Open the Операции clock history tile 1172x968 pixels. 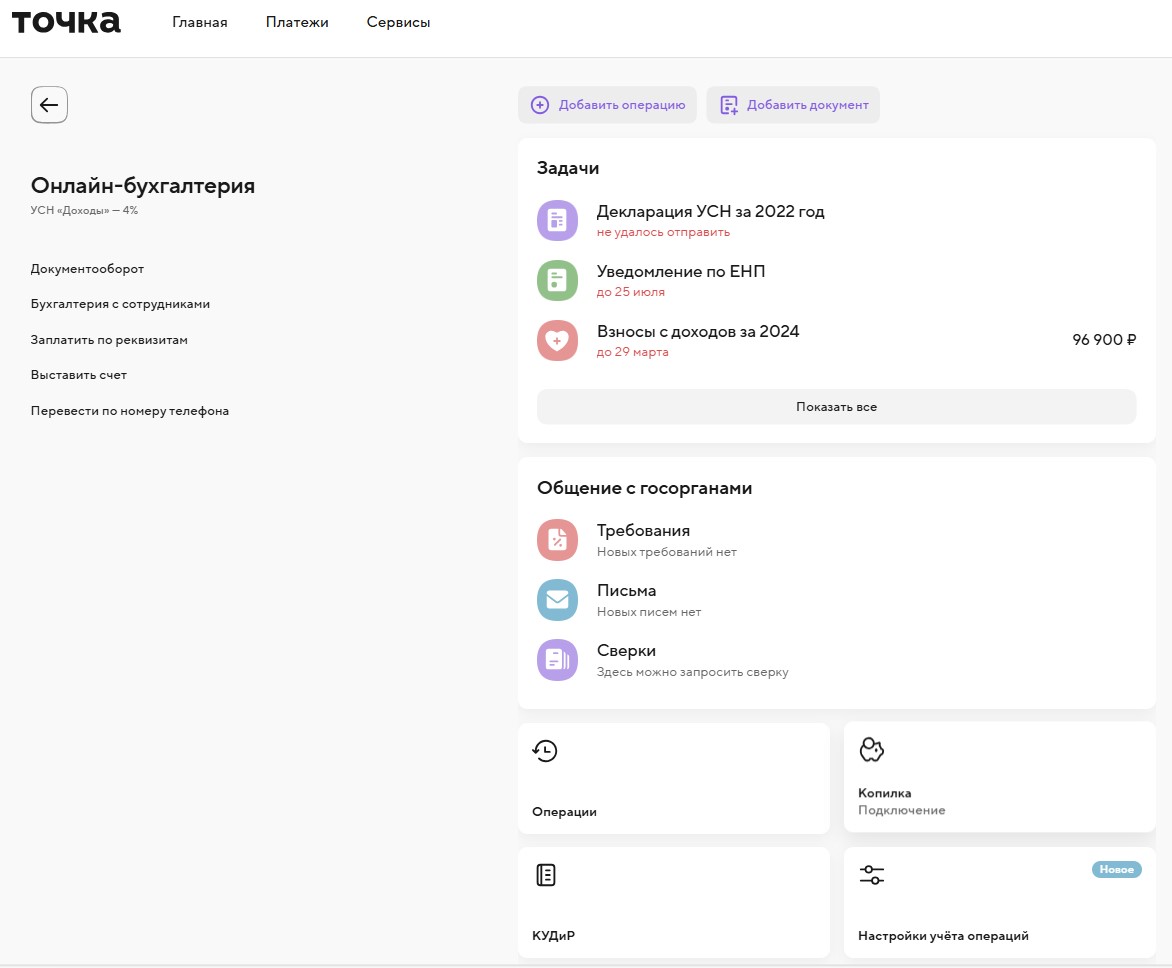coord(673,778)
